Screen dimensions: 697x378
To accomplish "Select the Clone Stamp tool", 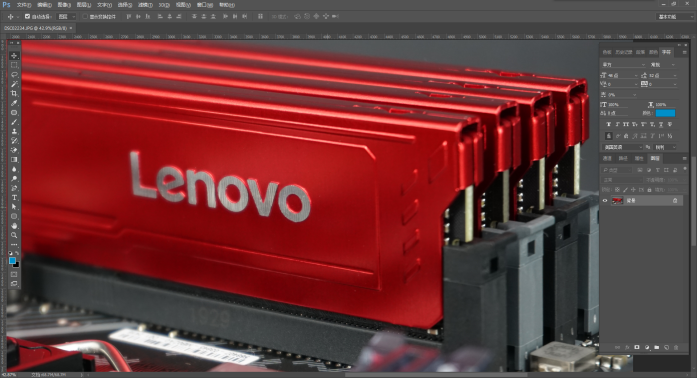I will point(14,131).
